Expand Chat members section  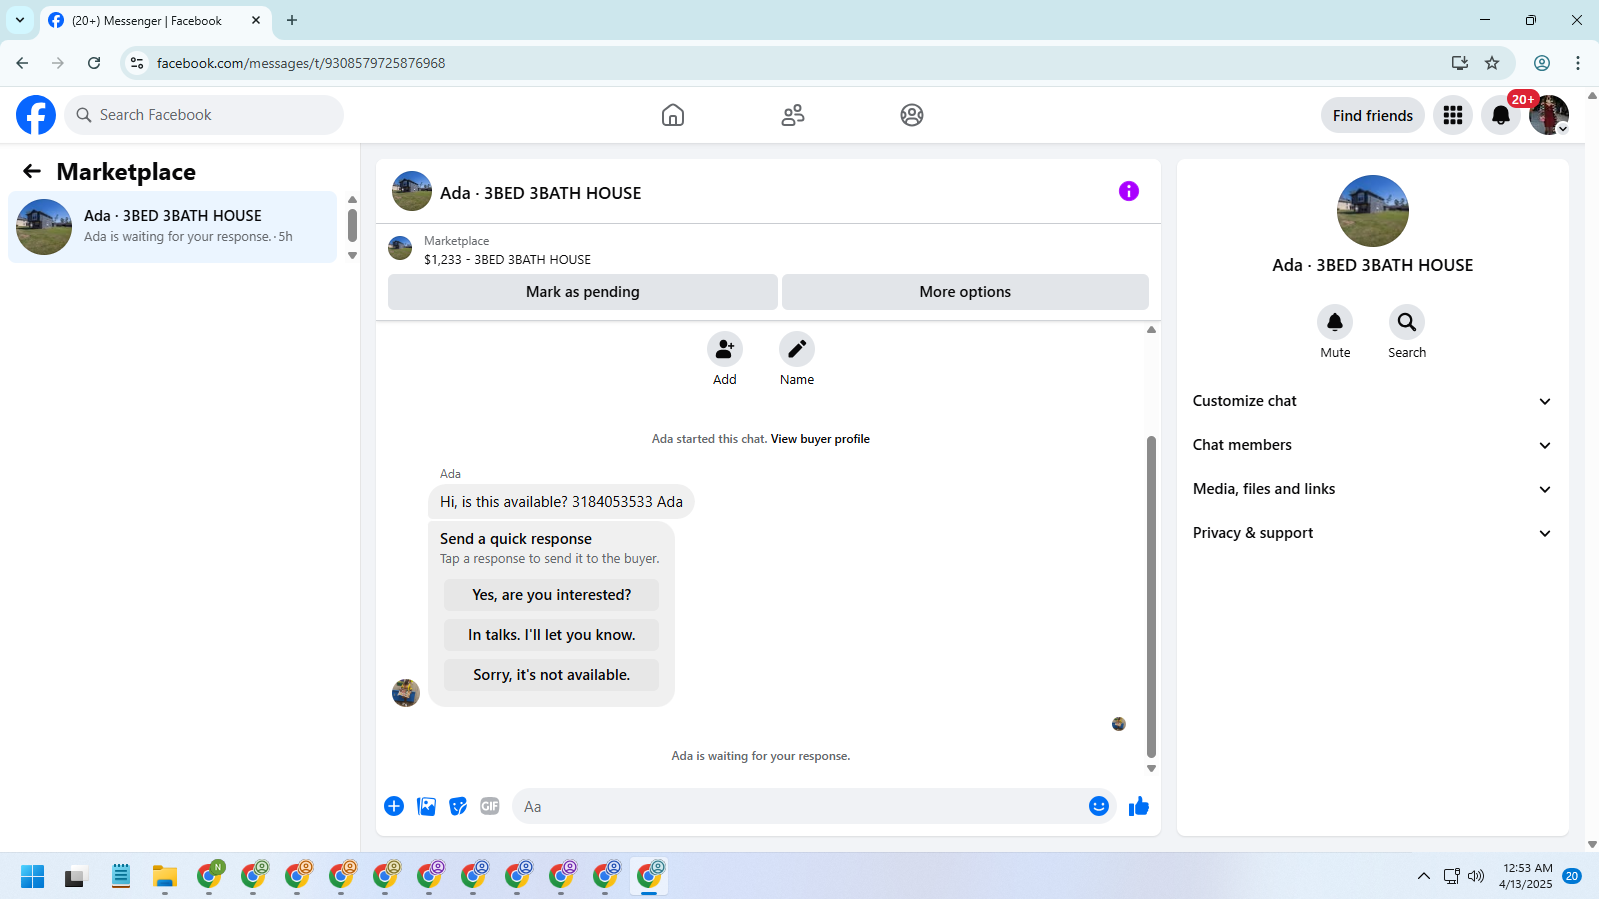click(1372, 445)
